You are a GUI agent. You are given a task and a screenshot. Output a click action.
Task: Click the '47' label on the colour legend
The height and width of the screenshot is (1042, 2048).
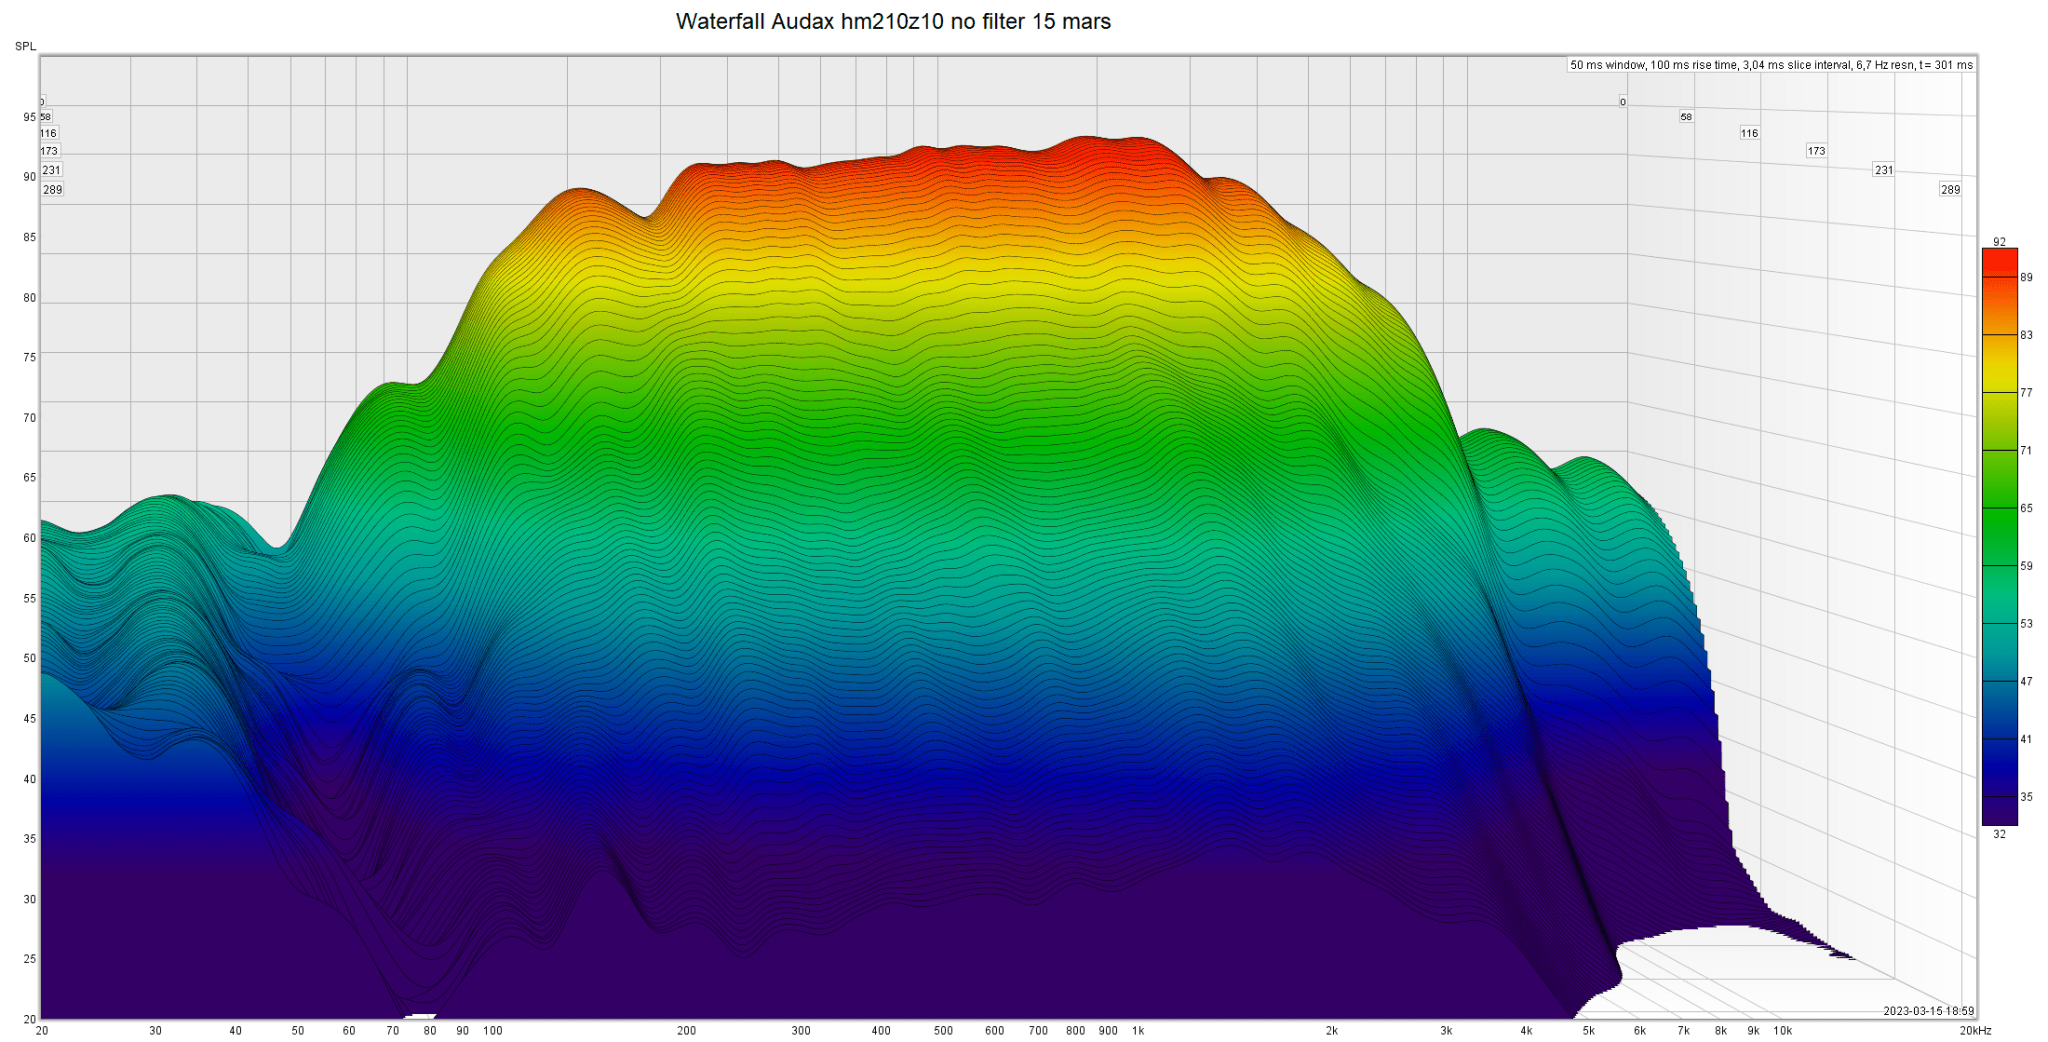pos(2026,682)
